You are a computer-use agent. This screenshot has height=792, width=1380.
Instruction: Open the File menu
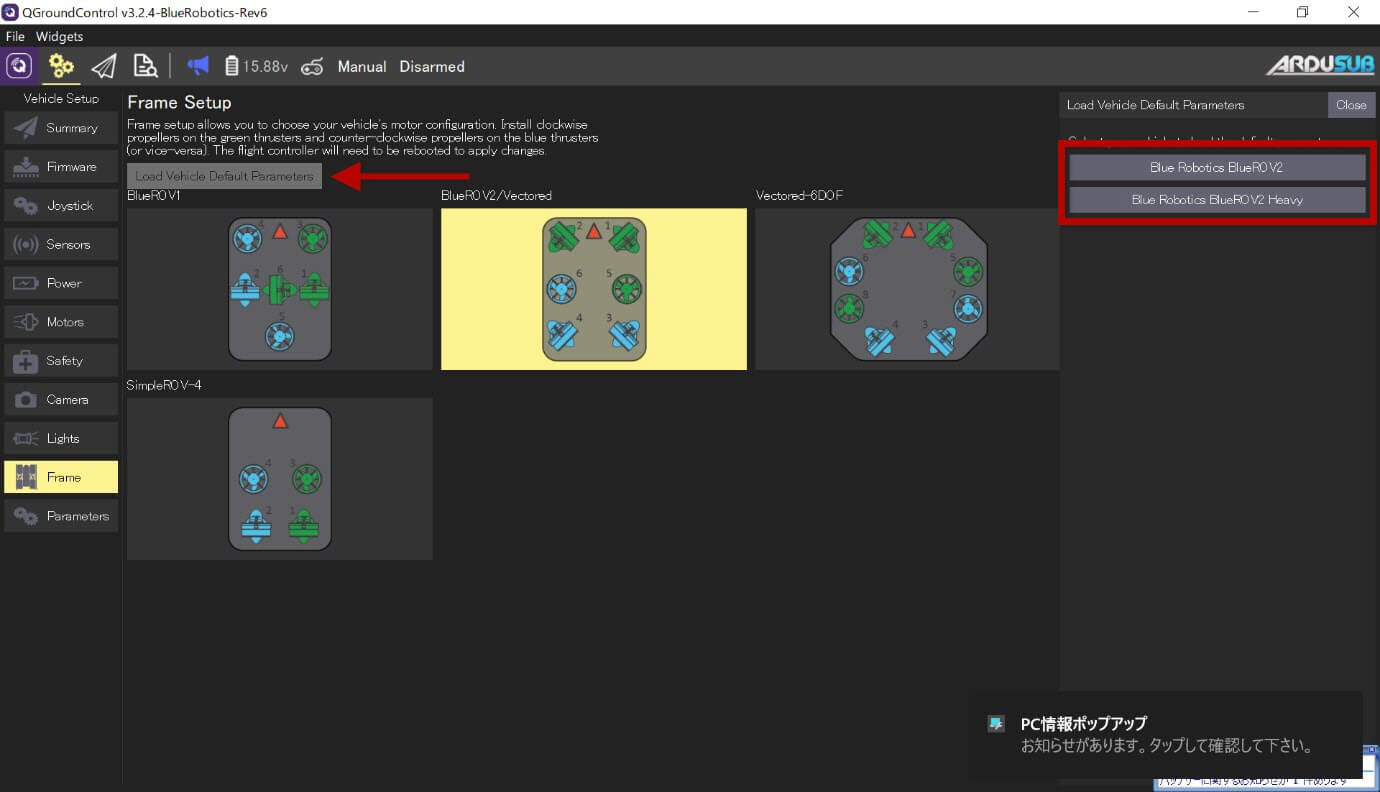point(15,36)
